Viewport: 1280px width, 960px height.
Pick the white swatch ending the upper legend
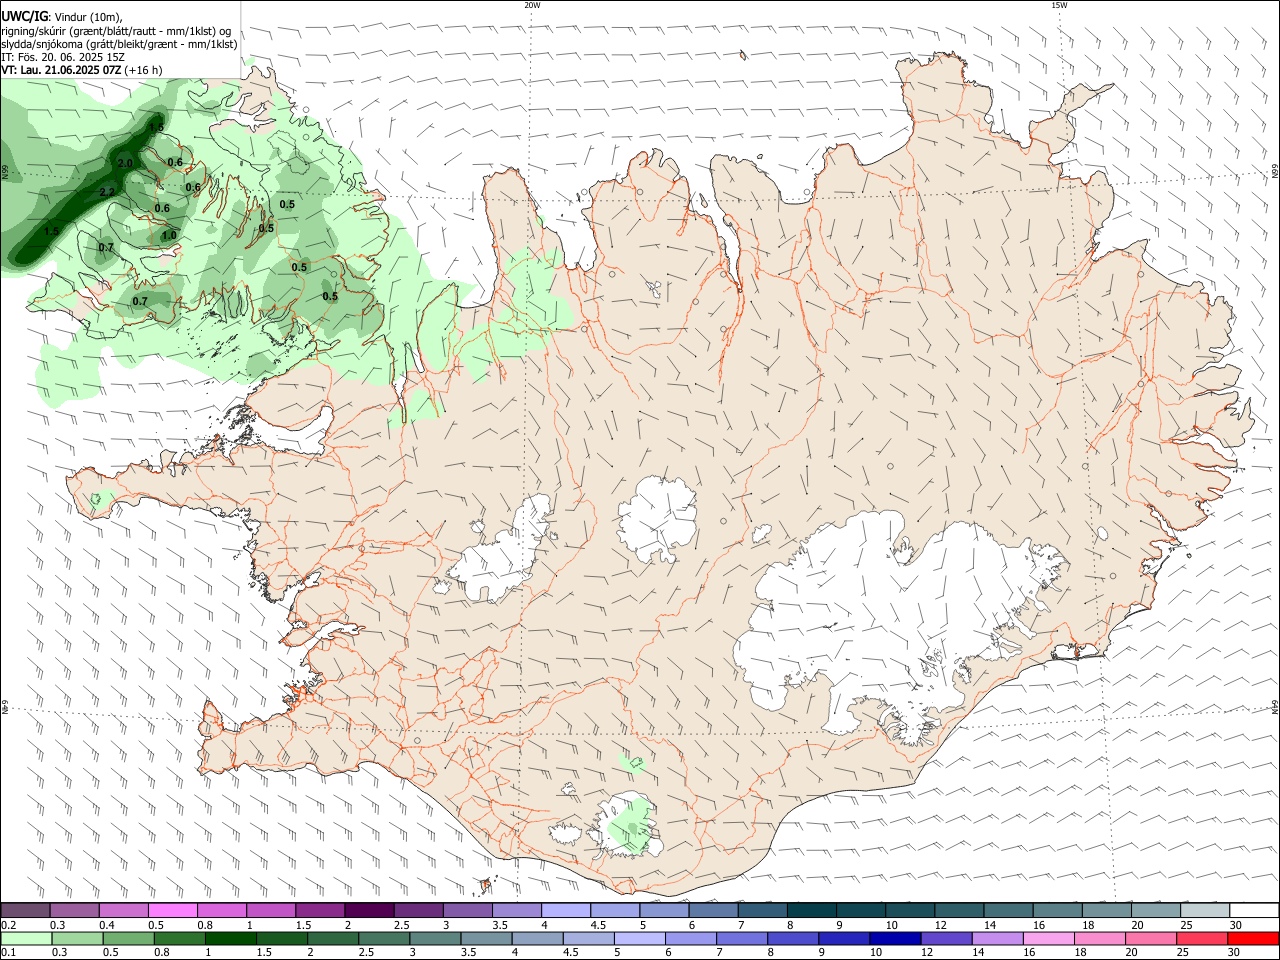pyautogui.click(x=1253, y=911)
